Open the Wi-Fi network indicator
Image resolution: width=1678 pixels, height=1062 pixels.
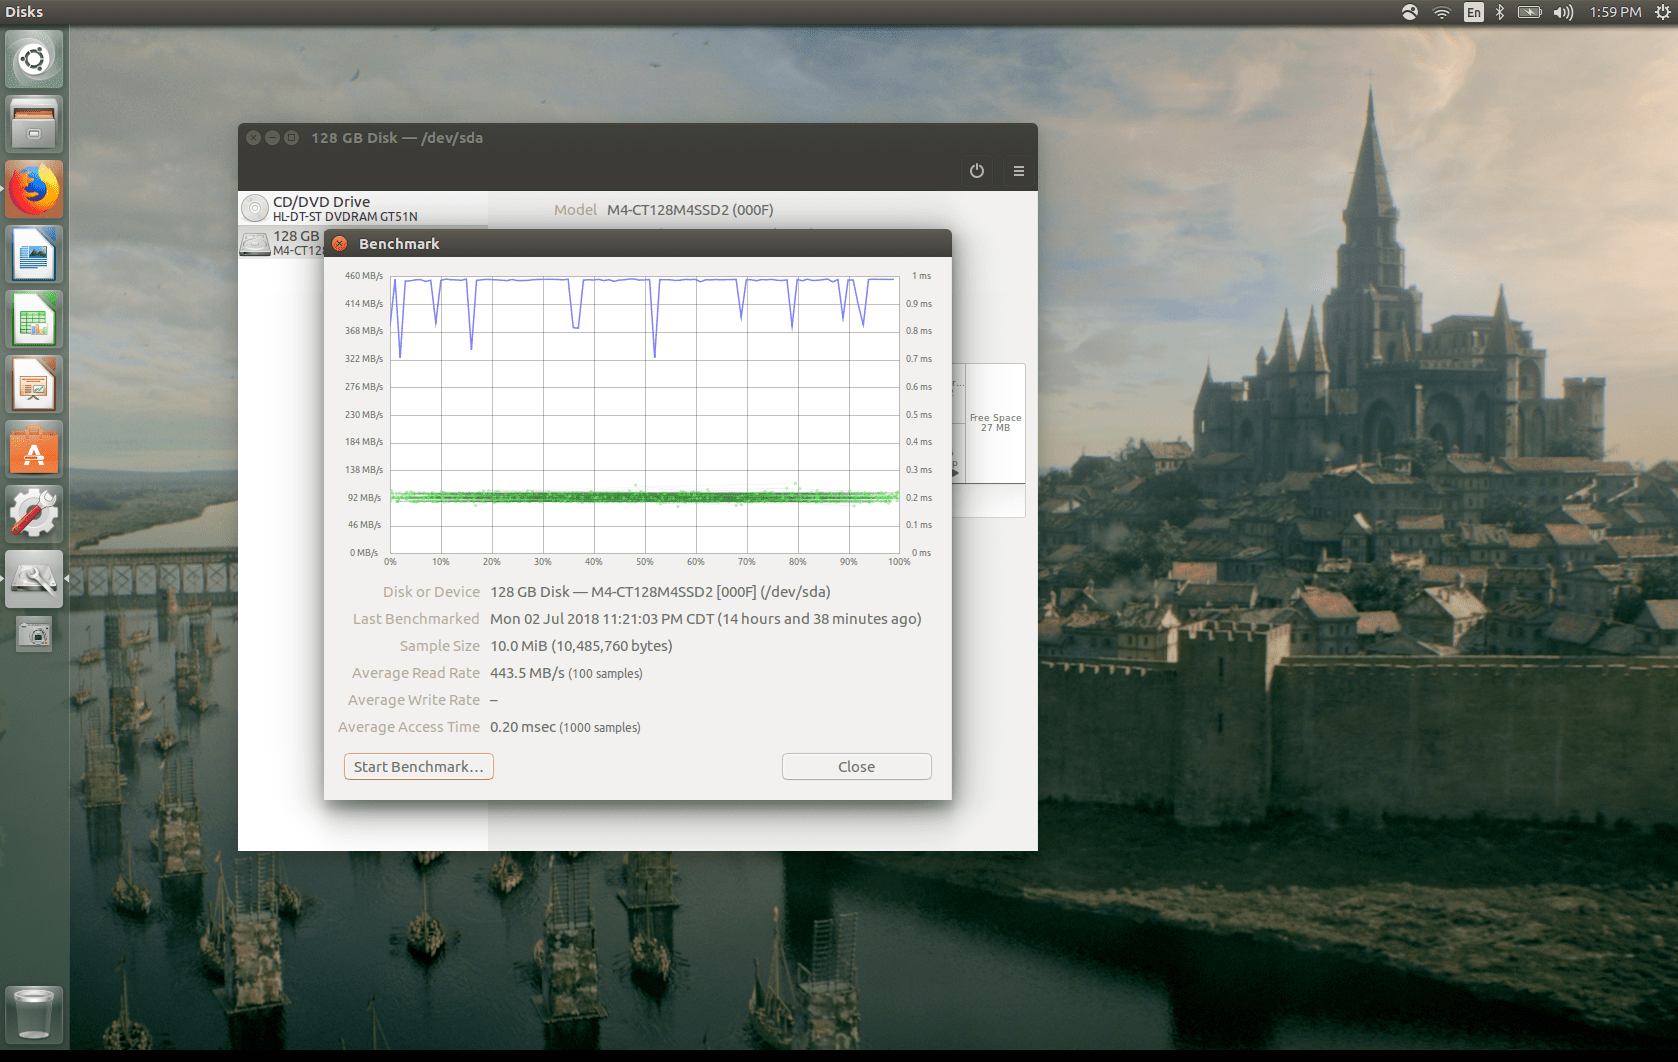click(x=1441, y=12)
